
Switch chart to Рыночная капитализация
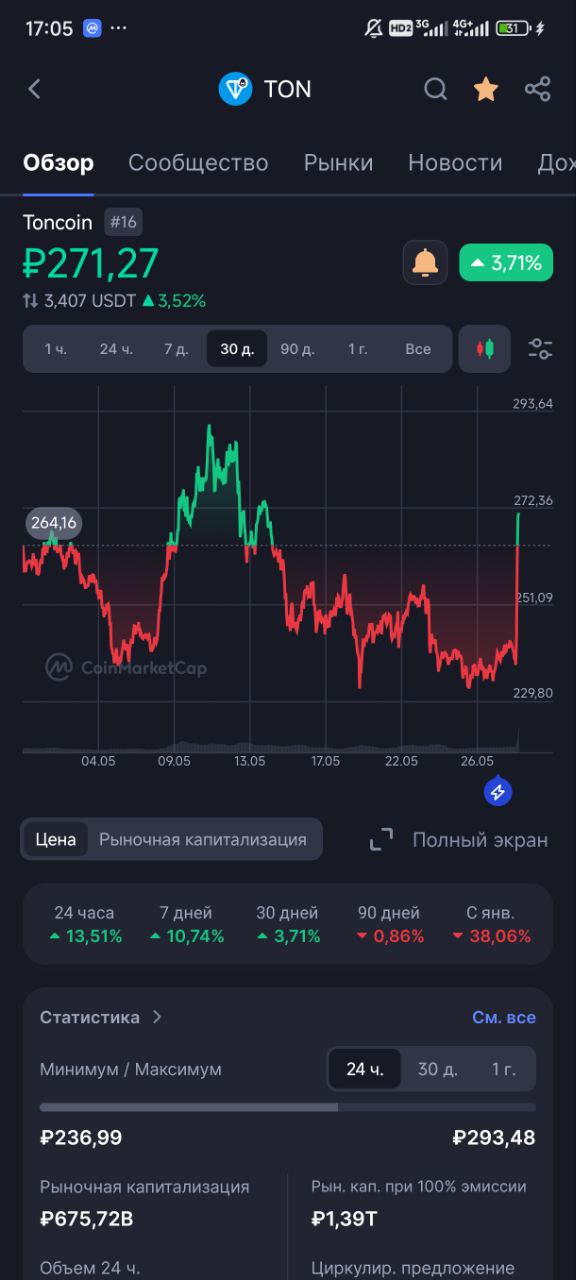203,840
